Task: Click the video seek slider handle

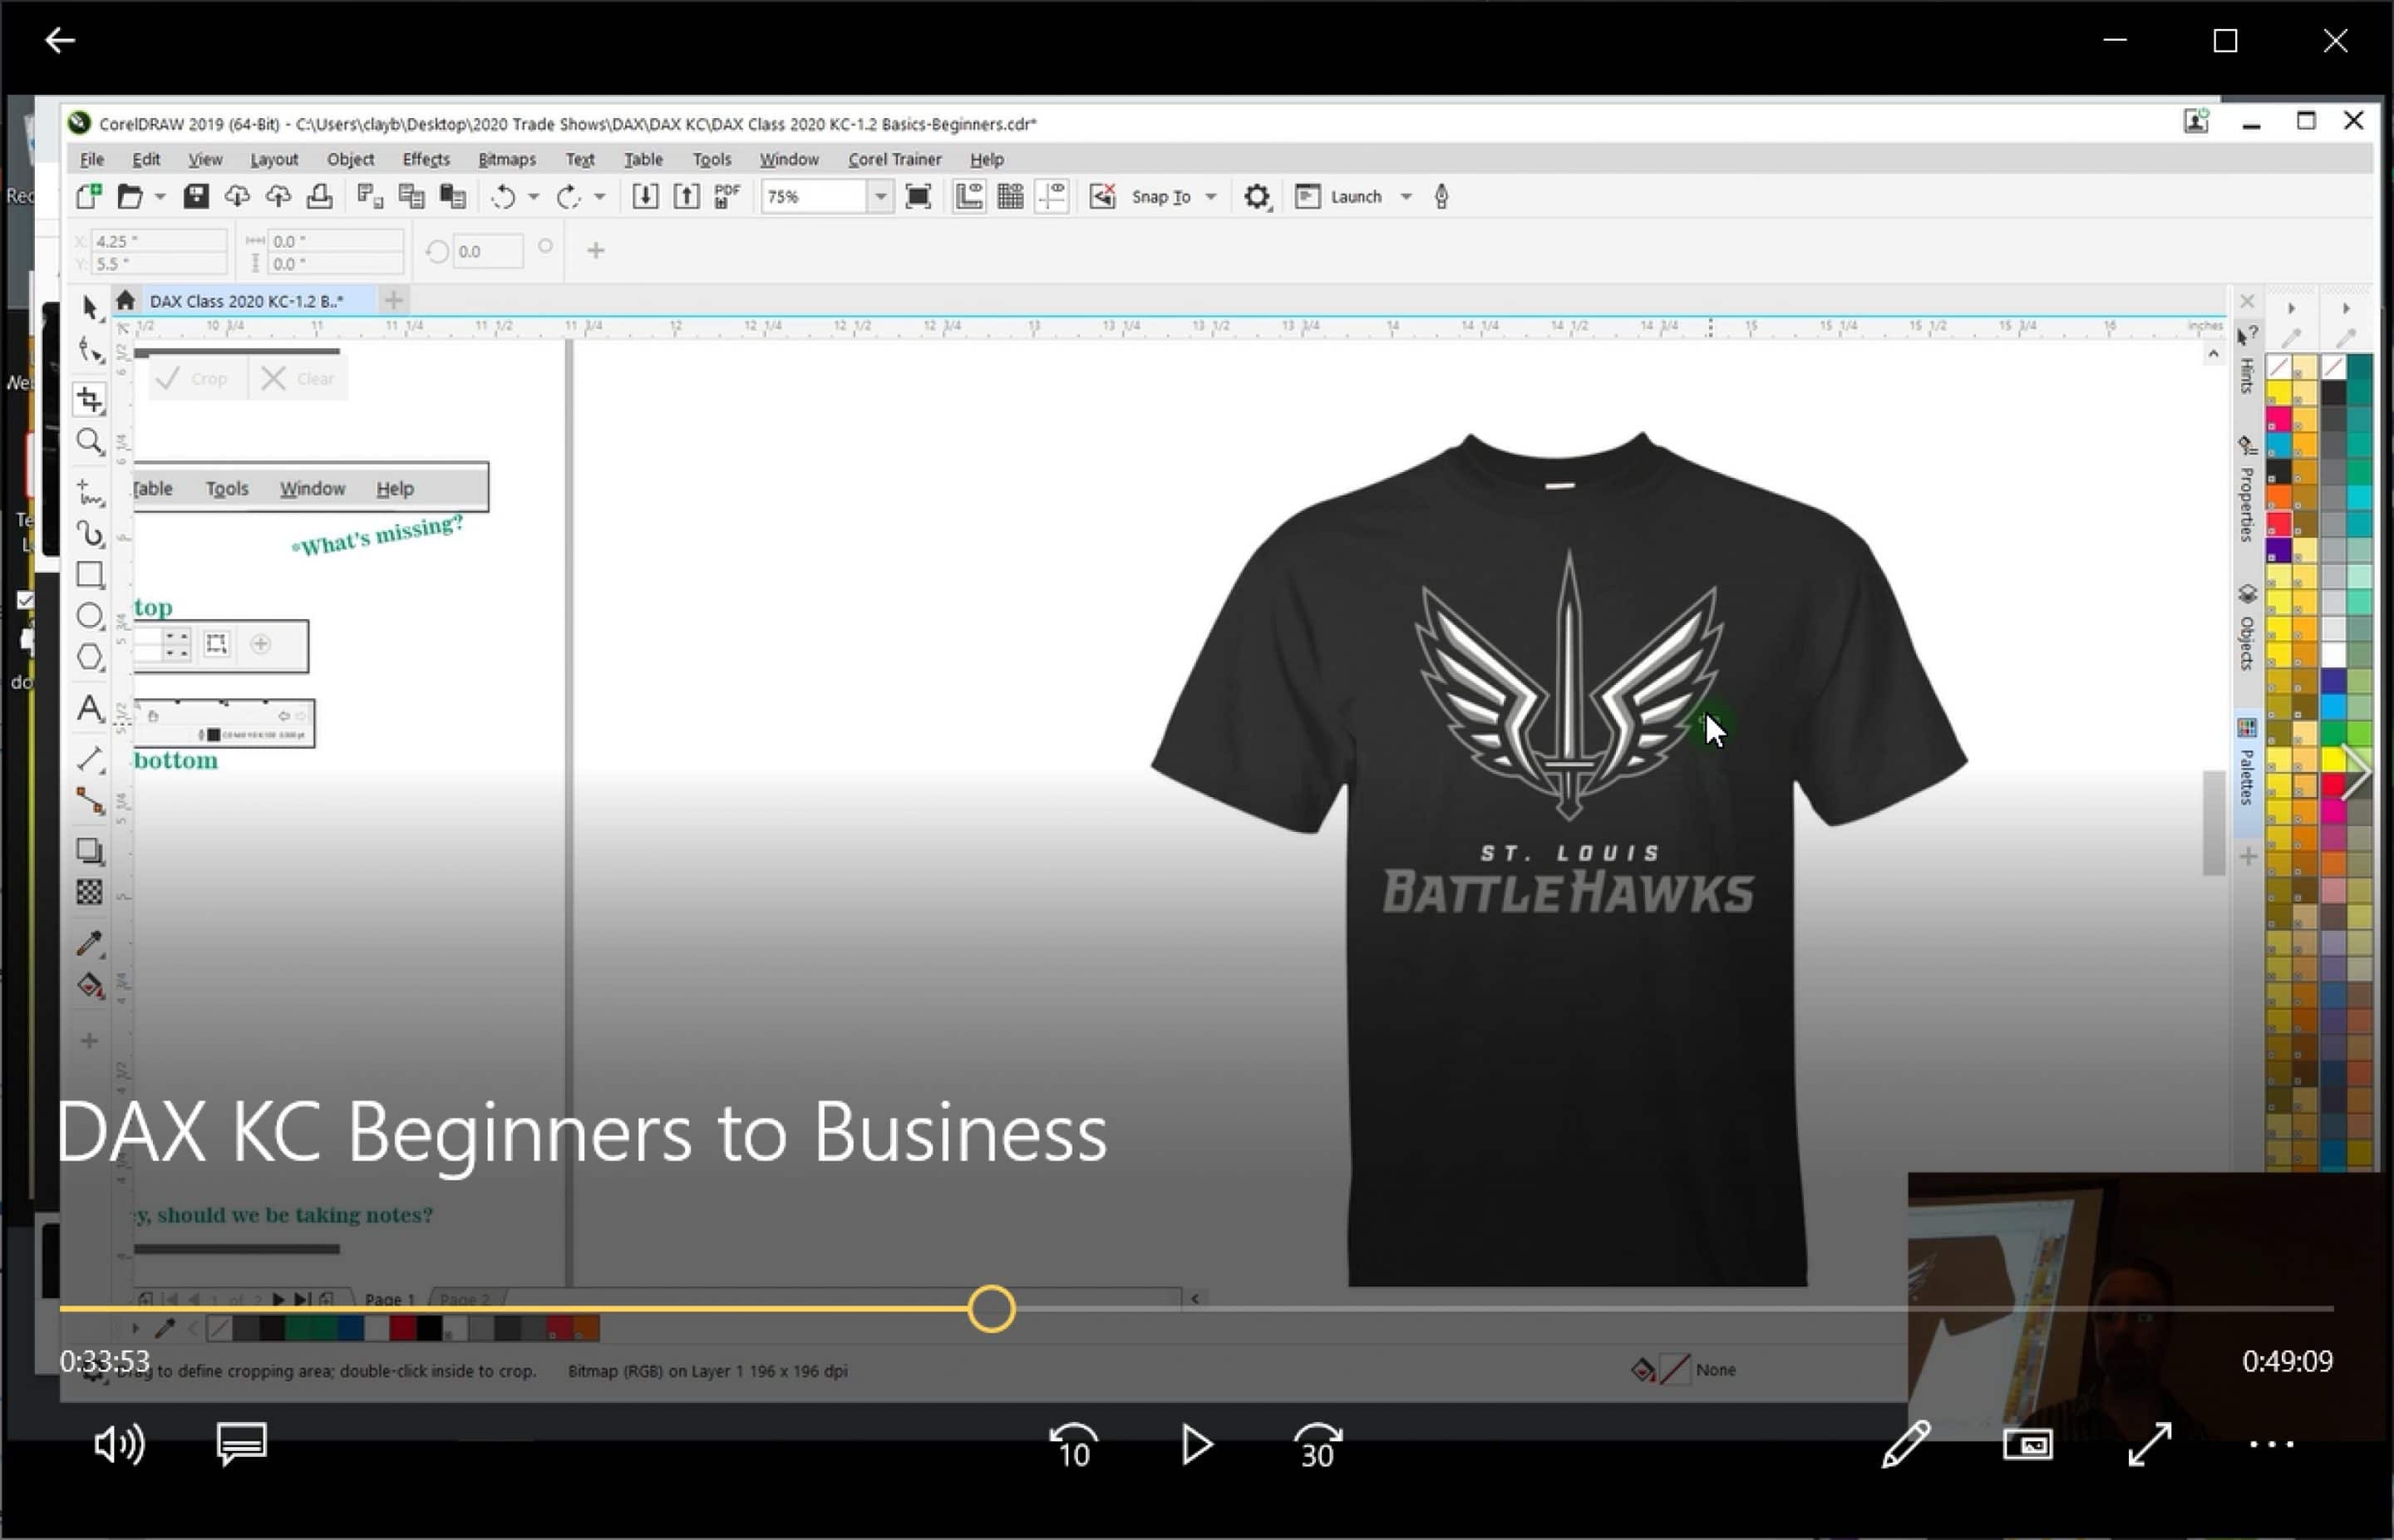Action: (x=991, y=1309)
